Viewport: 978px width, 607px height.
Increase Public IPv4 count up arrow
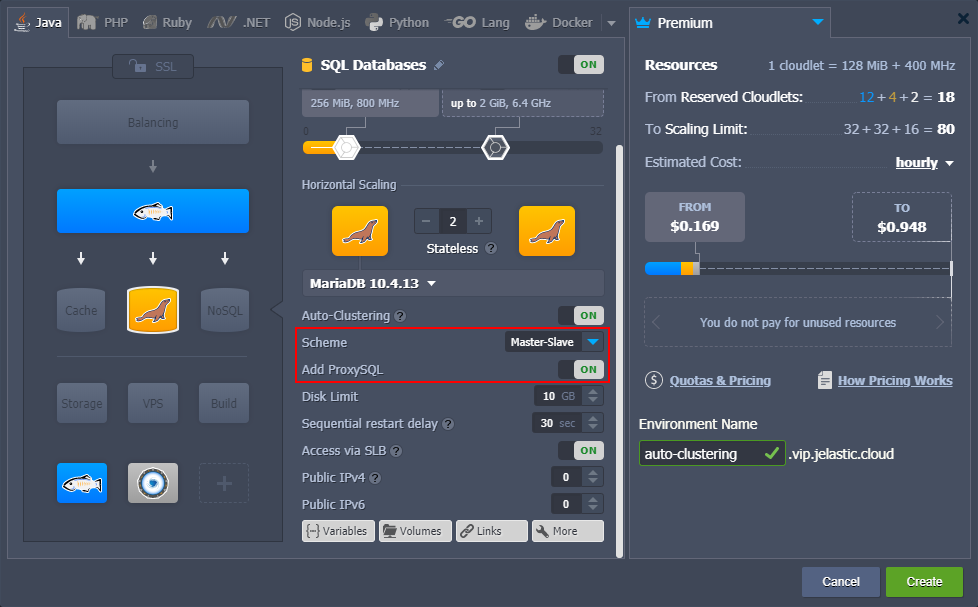point(593,473)
